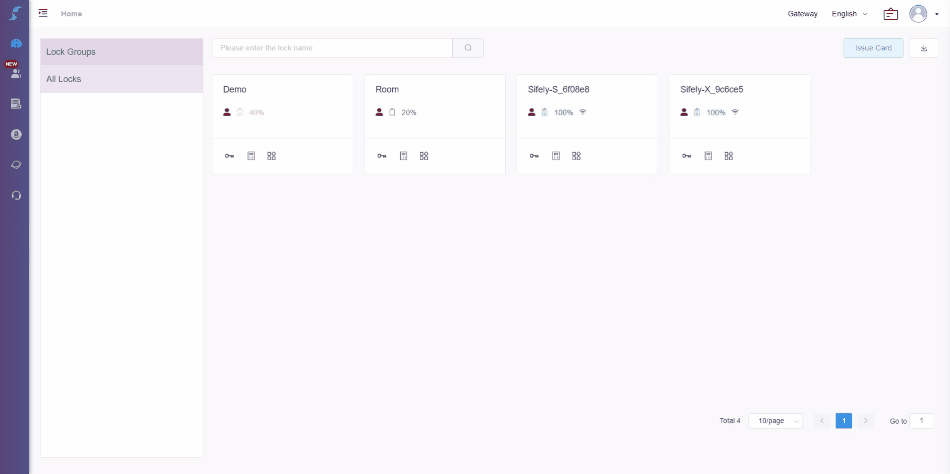Click the key icon on Sifely-S_6f08e8 card

tap(534, 156)
